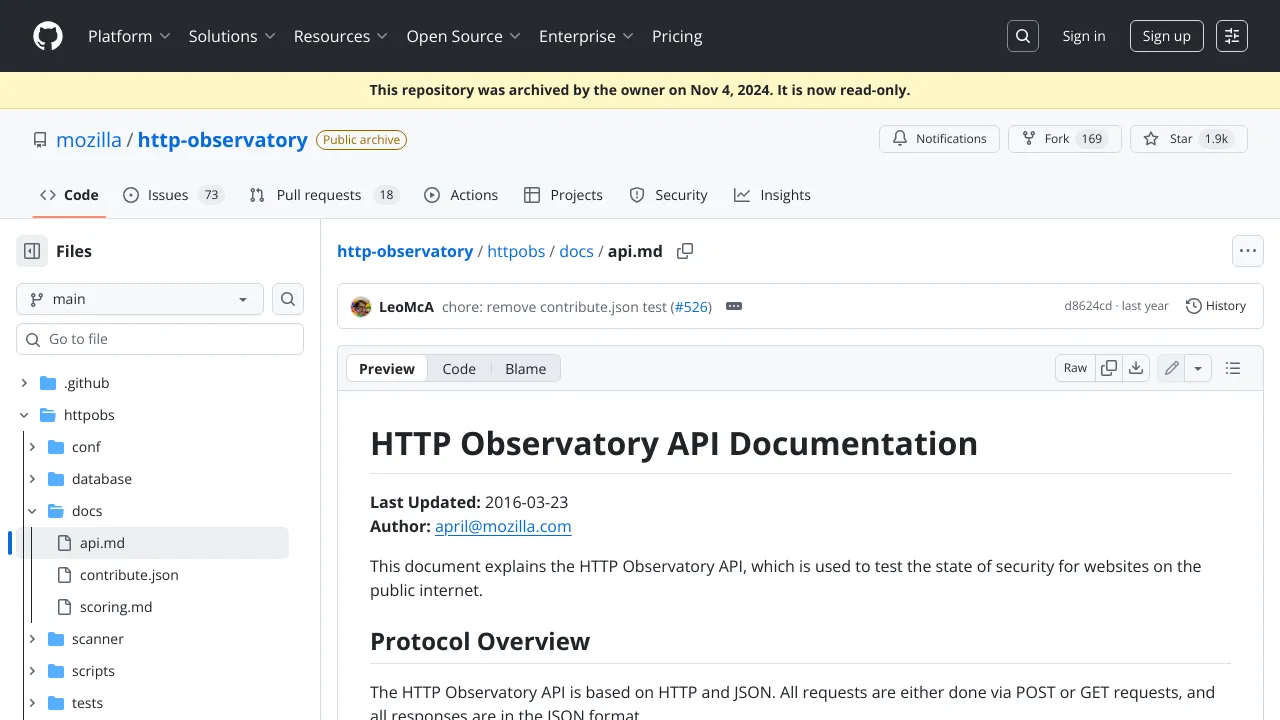The height and width of the screenshot is (720, 1280).
Task: Fork the repository button
Action: click(x=1064, y=139)
